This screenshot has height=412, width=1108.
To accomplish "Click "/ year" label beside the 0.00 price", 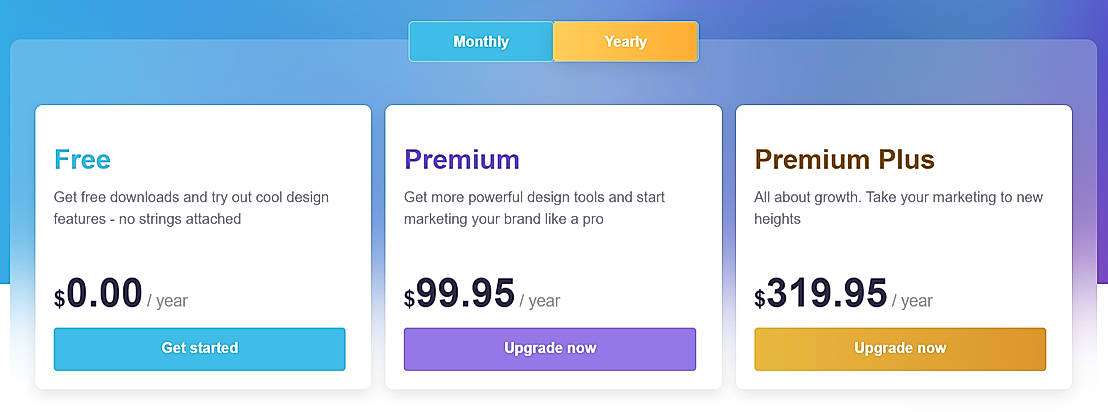I will (x=167, y=301).
